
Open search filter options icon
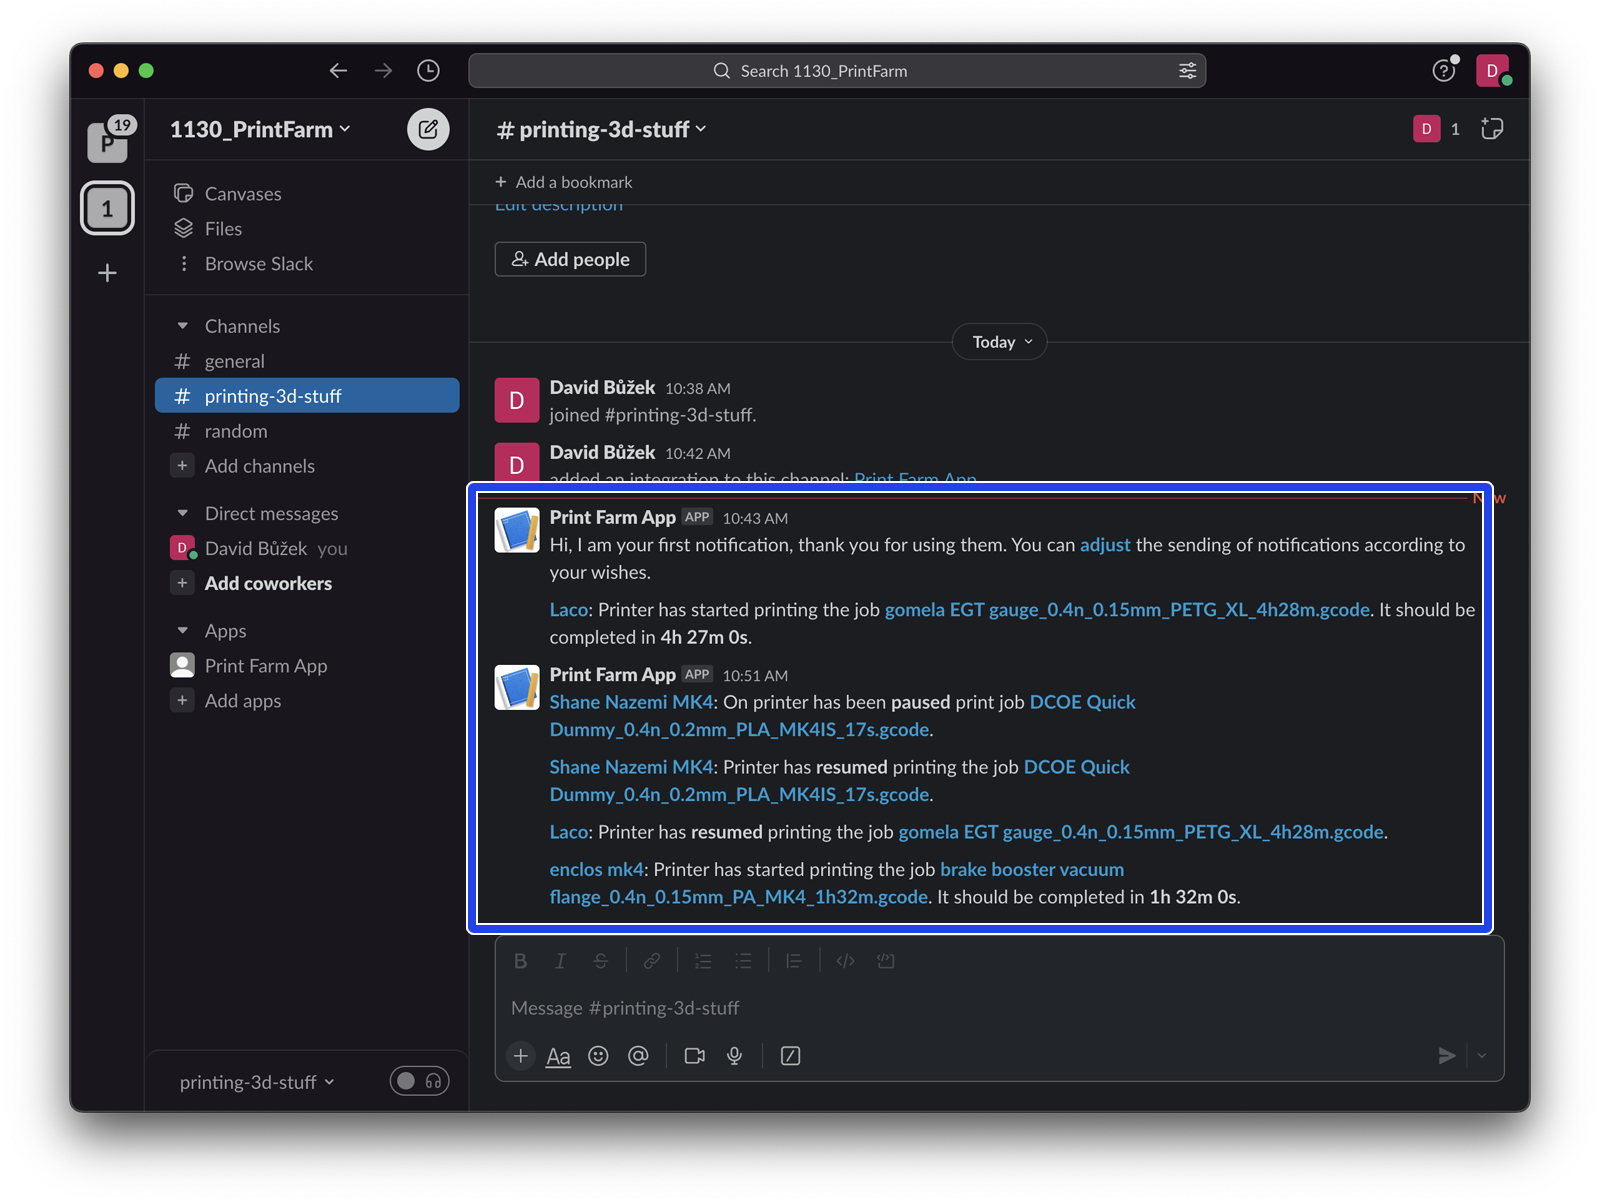point(1187,71)
